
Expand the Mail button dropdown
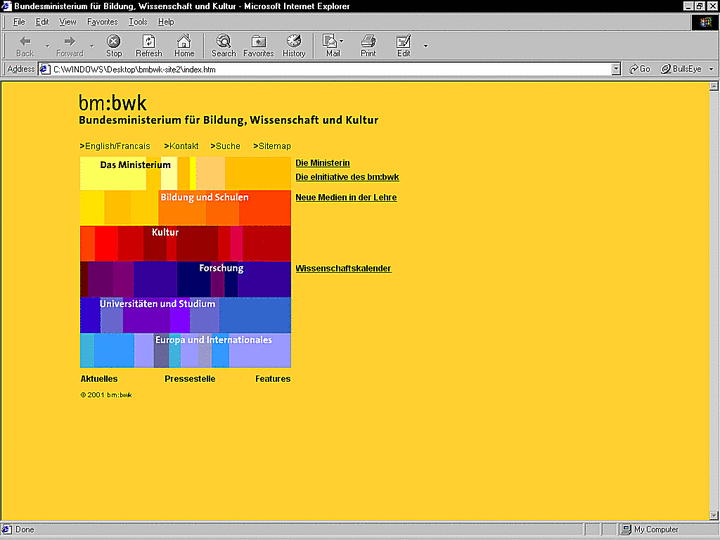pyautogui.click(x=341, y=41)
